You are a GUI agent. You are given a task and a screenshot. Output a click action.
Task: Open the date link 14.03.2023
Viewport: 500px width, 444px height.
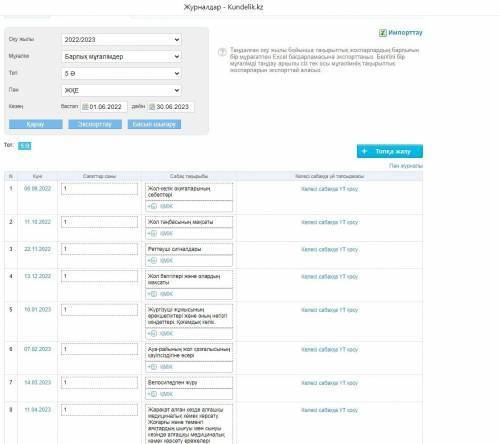point(37,382)
